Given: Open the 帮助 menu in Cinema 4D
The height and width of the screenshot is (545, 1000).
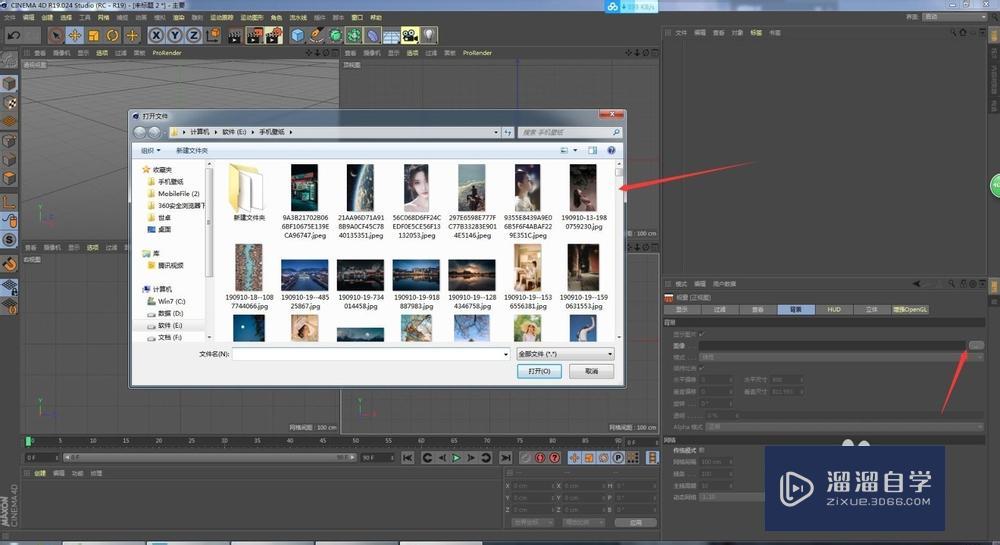Looking at the screenshot, I should (x=376, y=17).
